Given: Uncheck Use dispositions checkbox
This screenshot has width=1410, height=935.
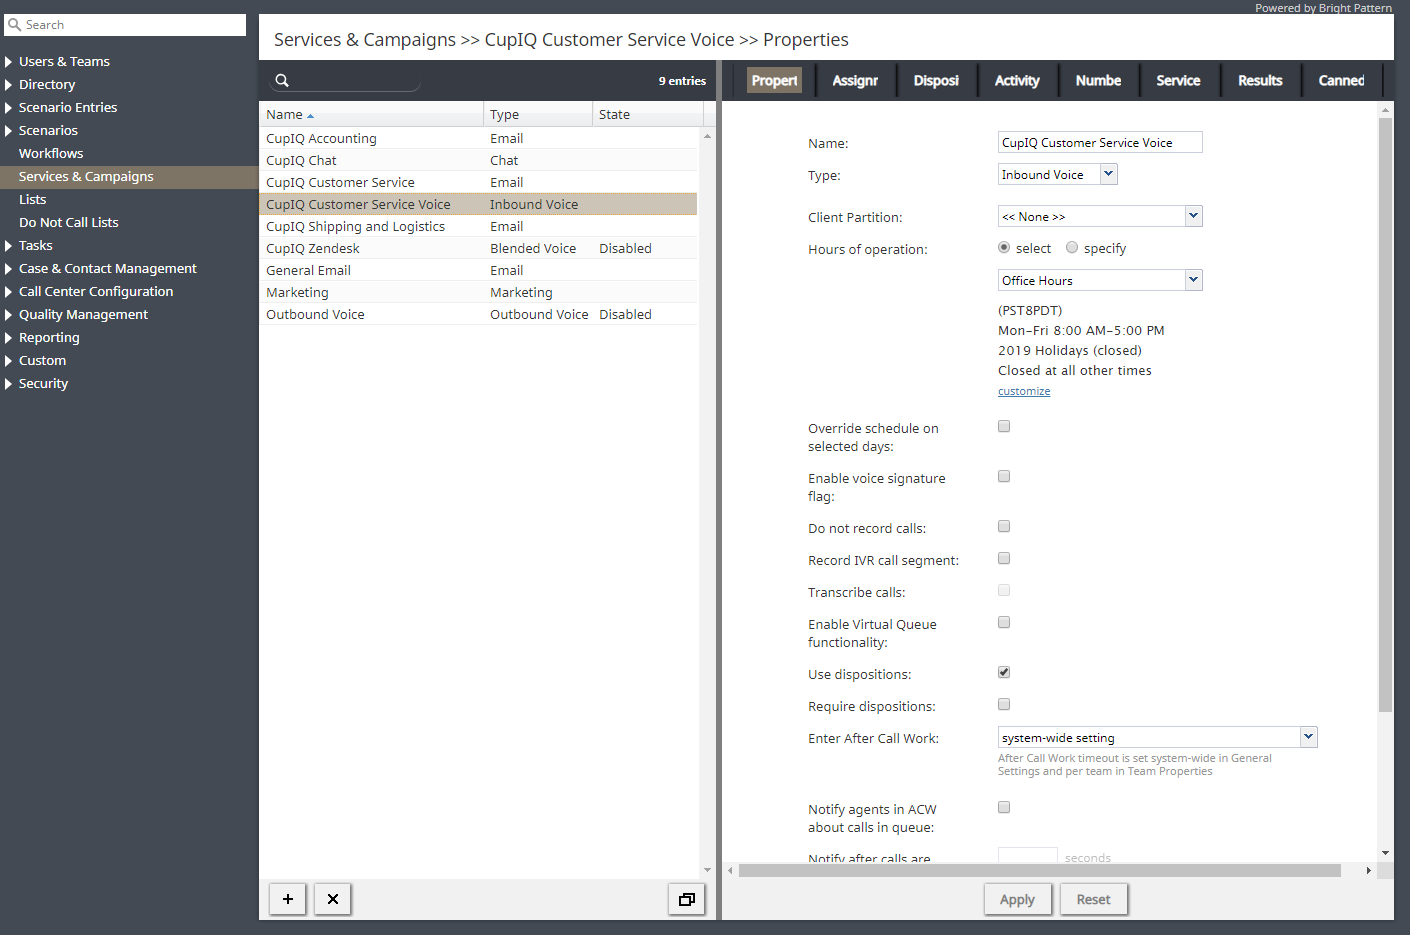Looking at the screenshot, I should 1004,672.
